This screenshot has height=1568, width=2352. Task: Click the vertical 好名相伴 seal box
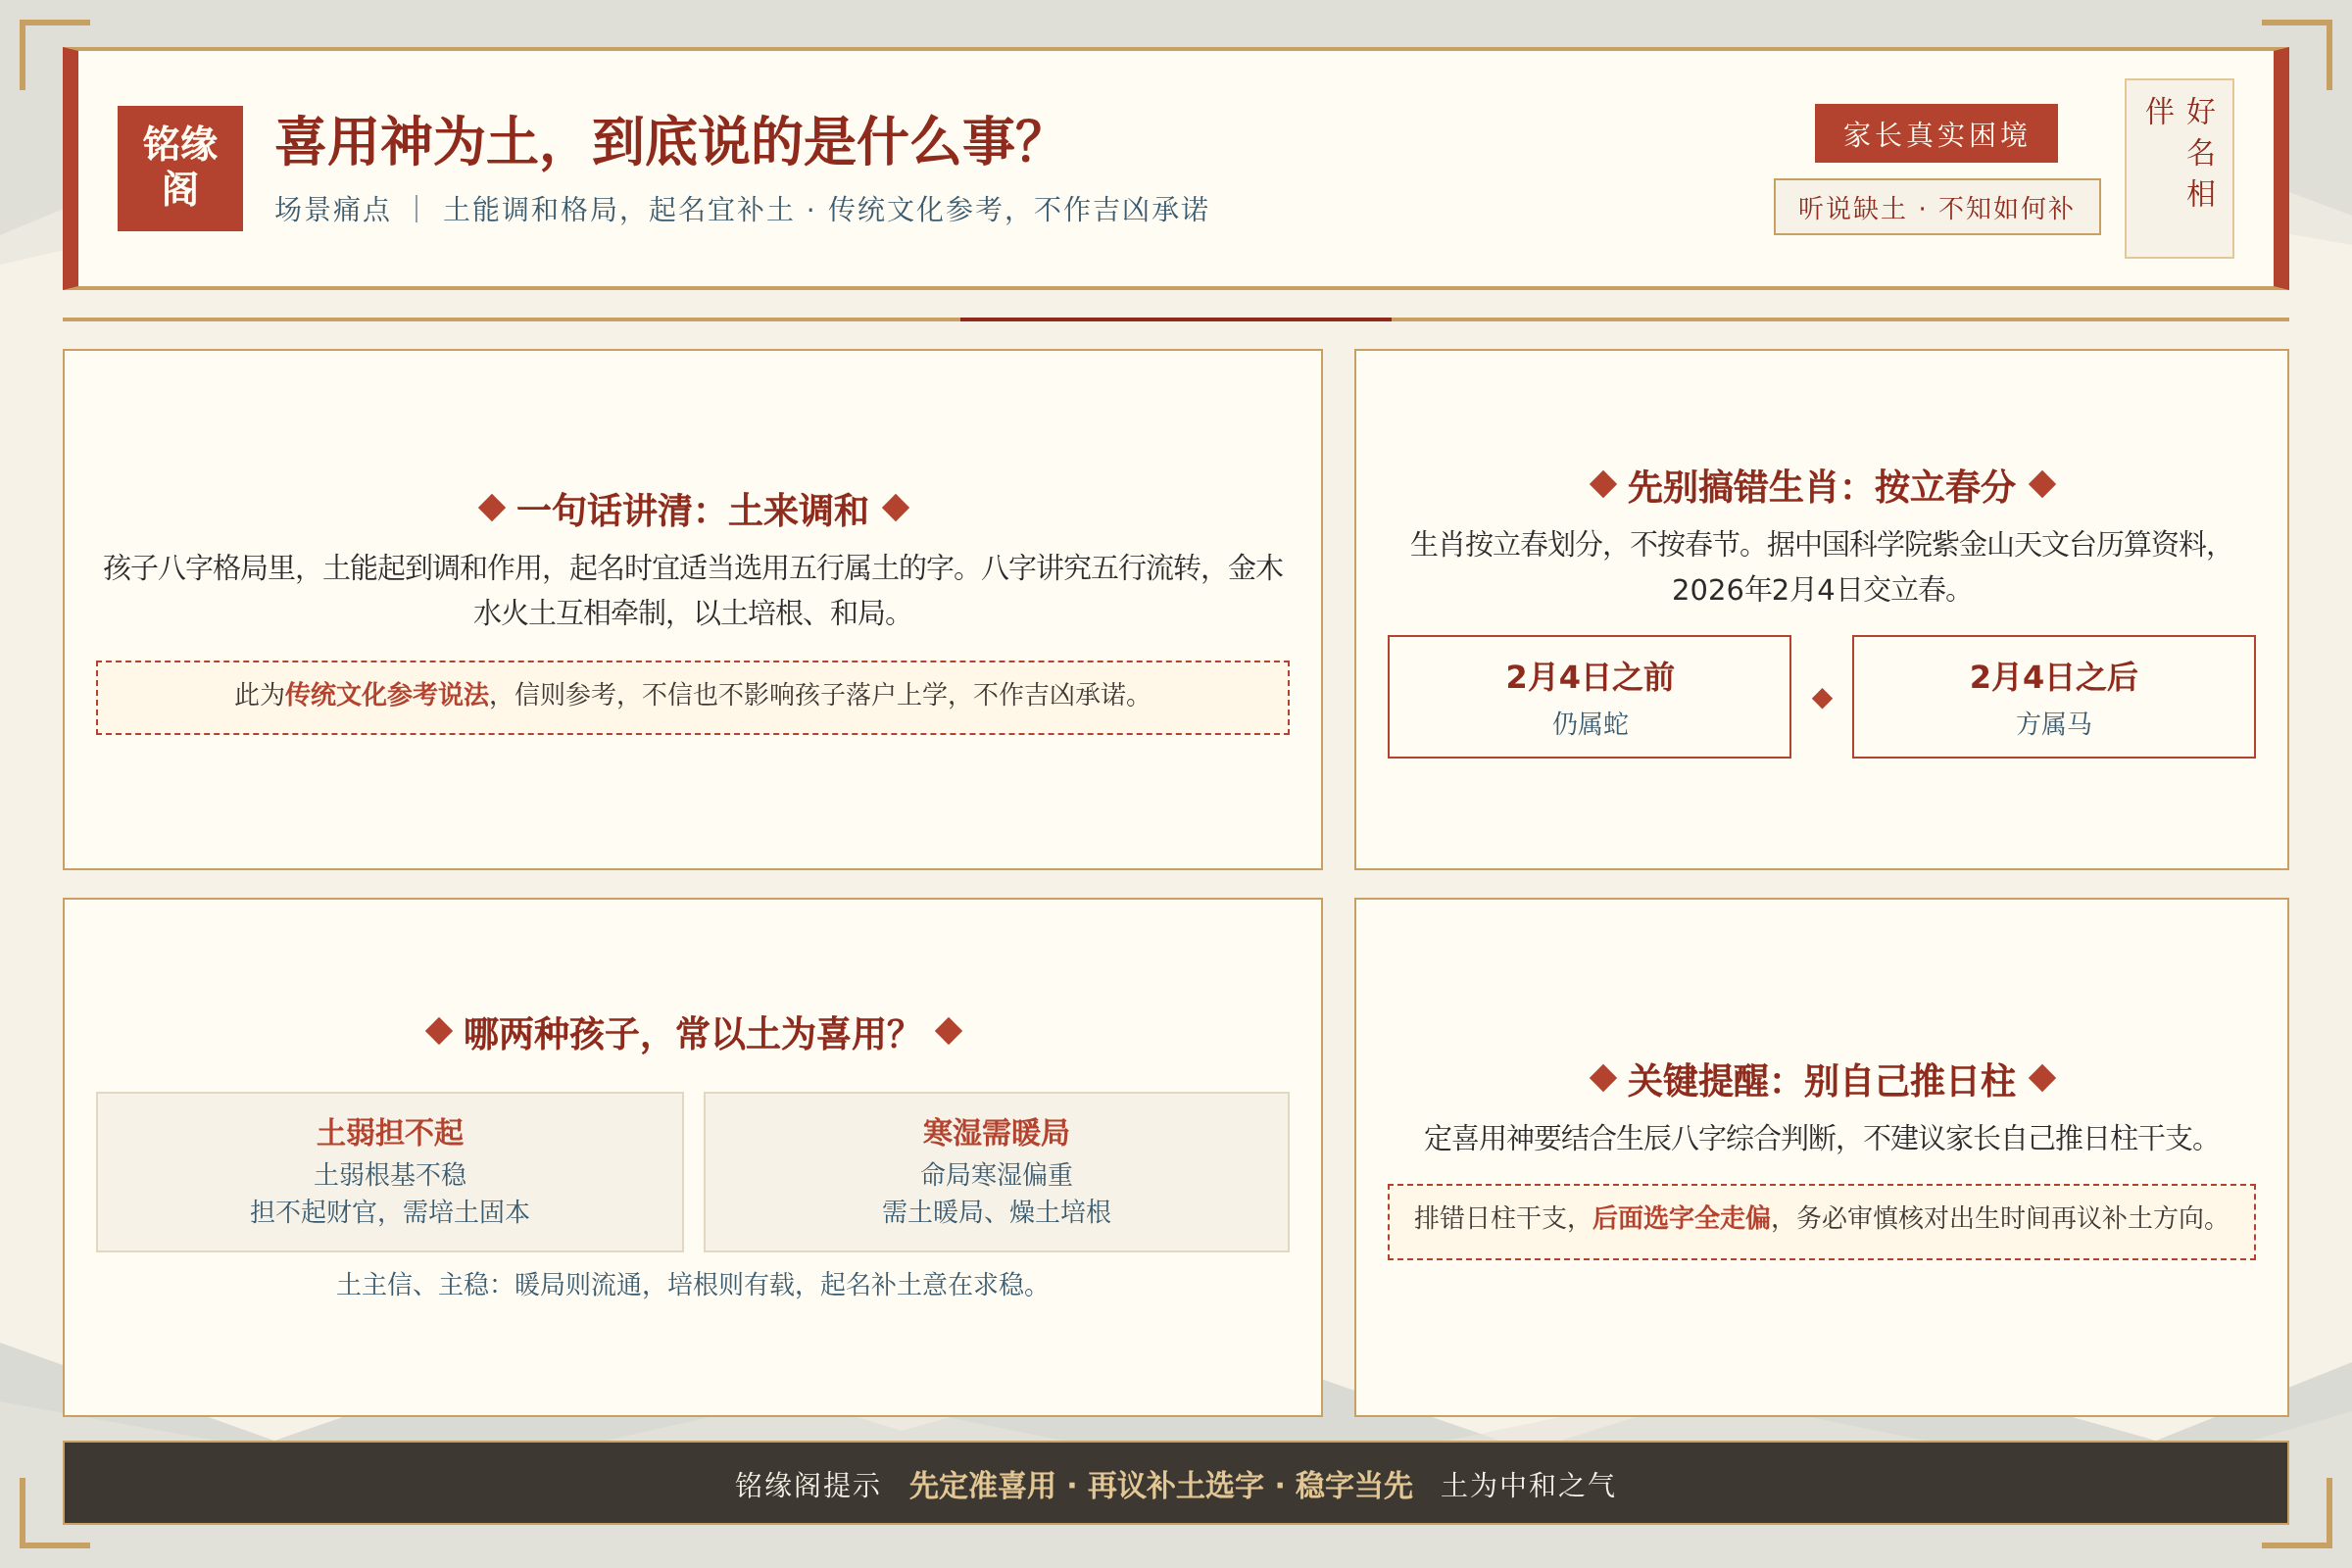[x=2179, y=168]
